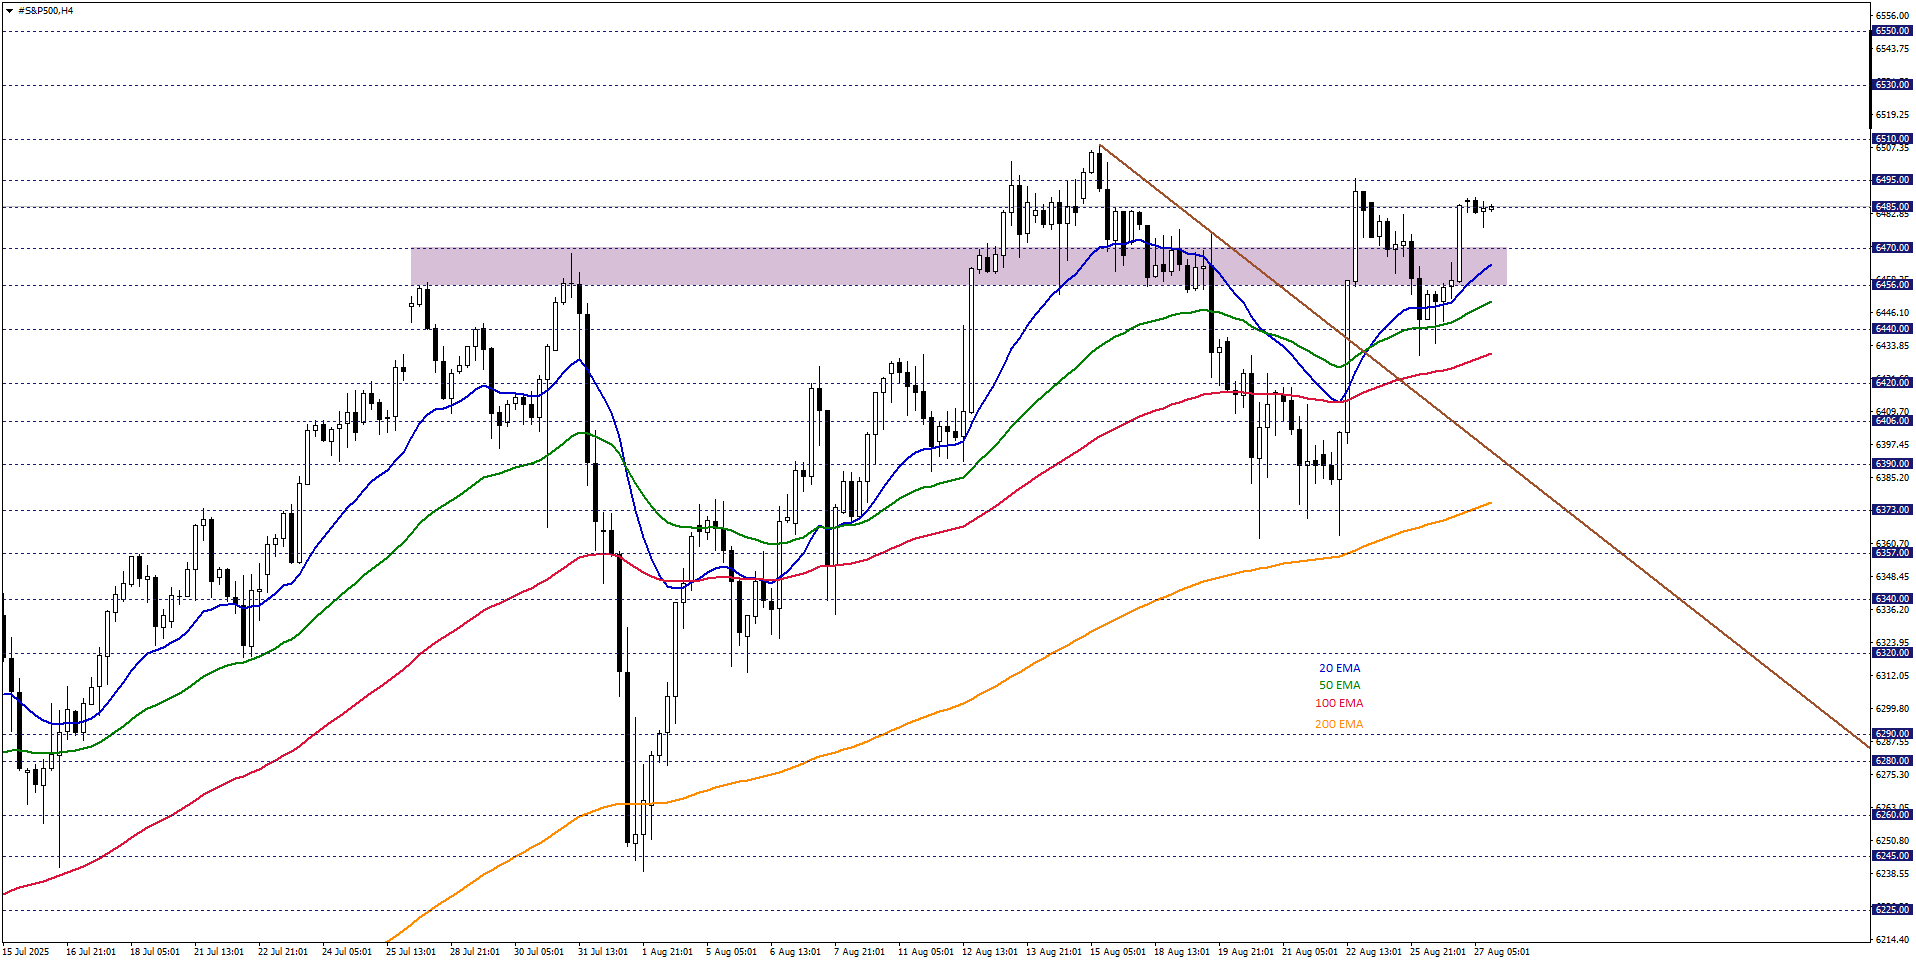
Task: Click the 15 Jul 2025 date label
Action: click(x=26, y=952)
